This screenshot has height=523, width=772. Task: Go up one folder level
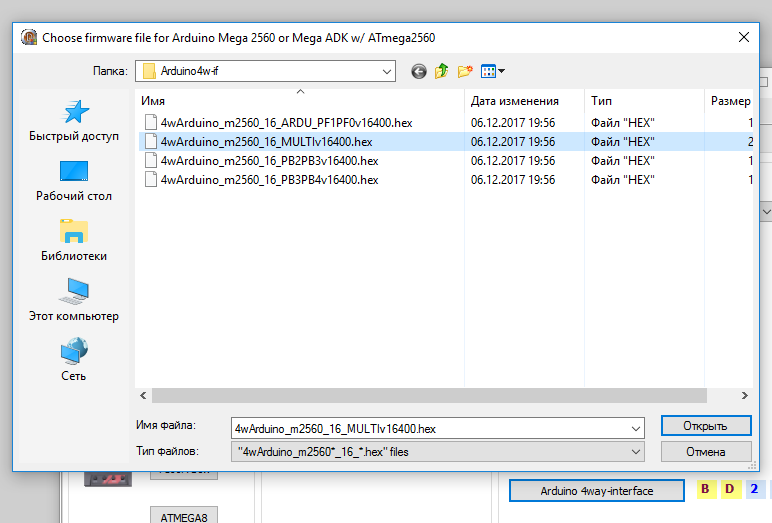(441, 71)
